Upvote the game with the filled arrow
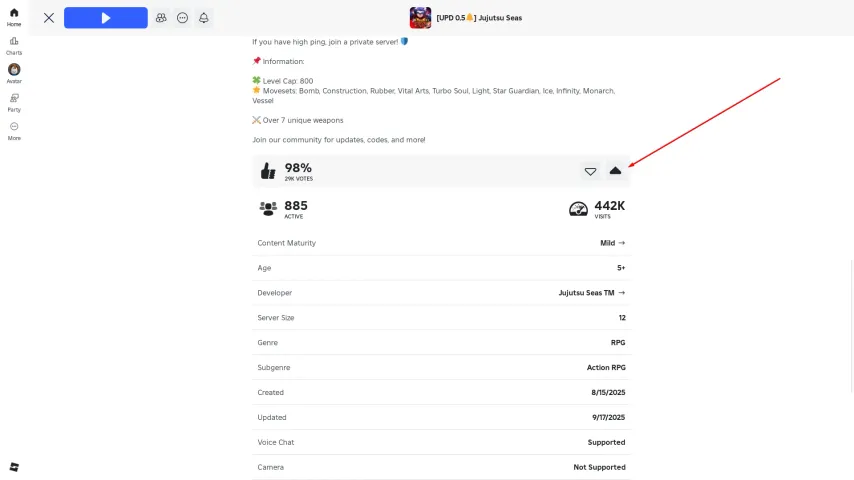Image resolution: width=854 pixels, height=480 pixels. pos(615,171)
